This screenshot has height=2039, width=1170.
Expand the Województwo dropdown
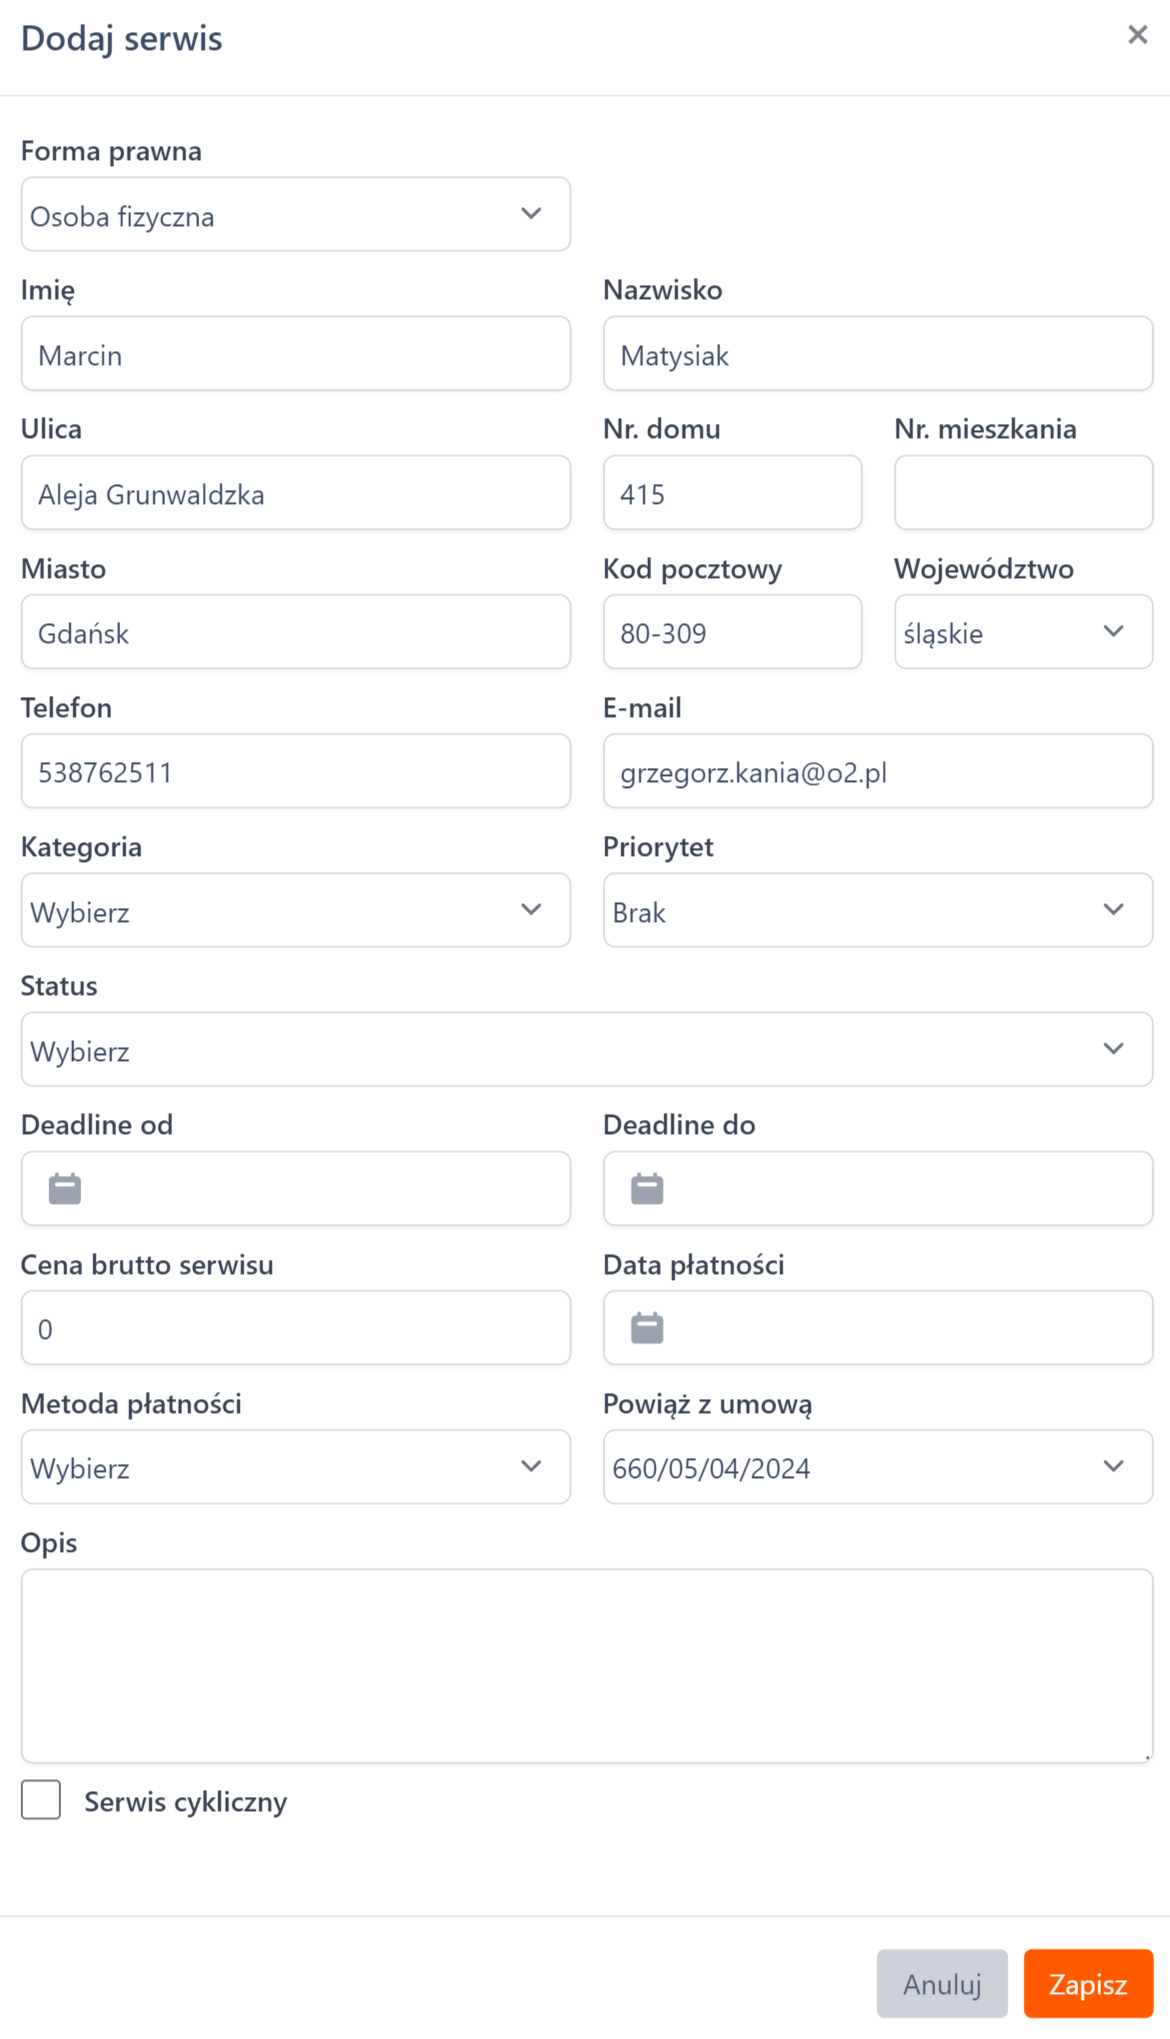click(x=1022, y=633)
